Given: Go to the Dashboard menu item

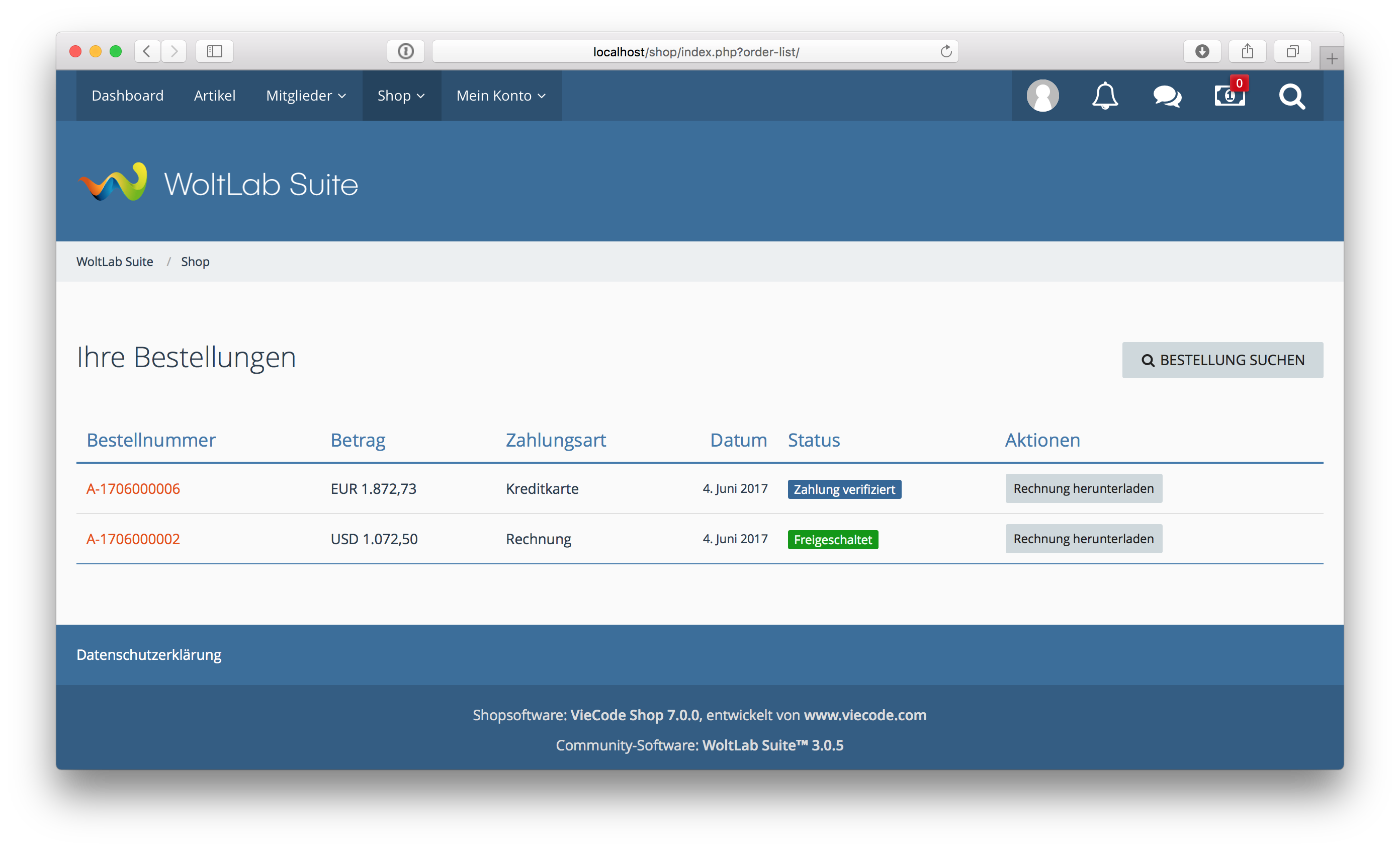Looking at the screenshot, I should [x=127, y=96].
